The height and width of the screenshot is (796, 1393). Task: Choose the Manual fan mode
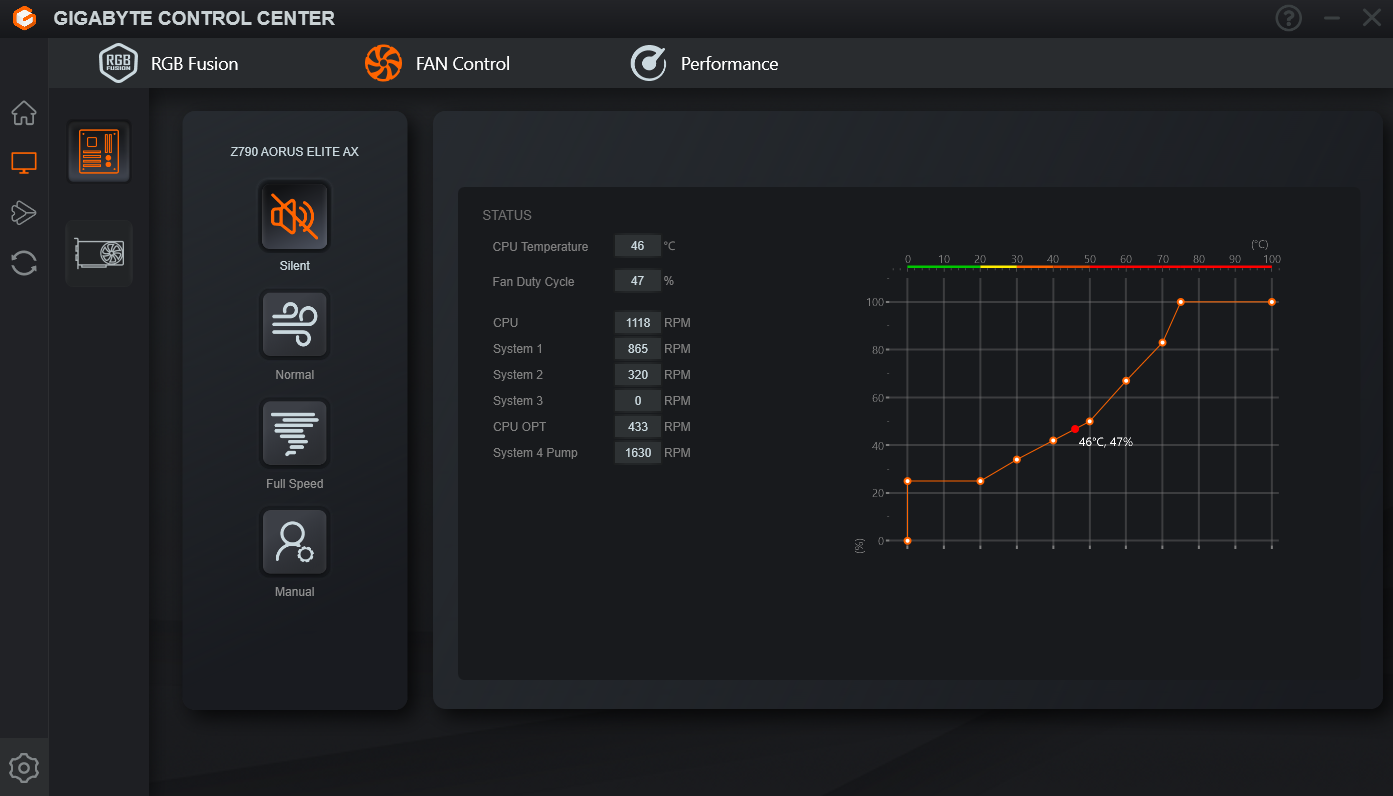(x=294, y=543)
